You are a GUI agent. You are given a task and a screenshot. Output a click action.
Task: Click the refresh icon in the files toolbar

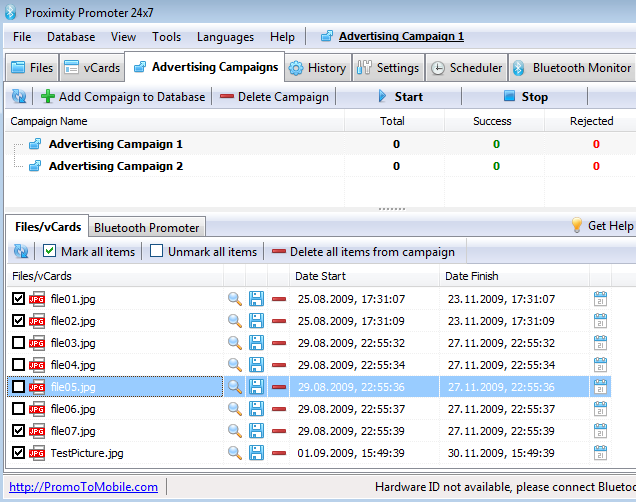pos(19,252)
